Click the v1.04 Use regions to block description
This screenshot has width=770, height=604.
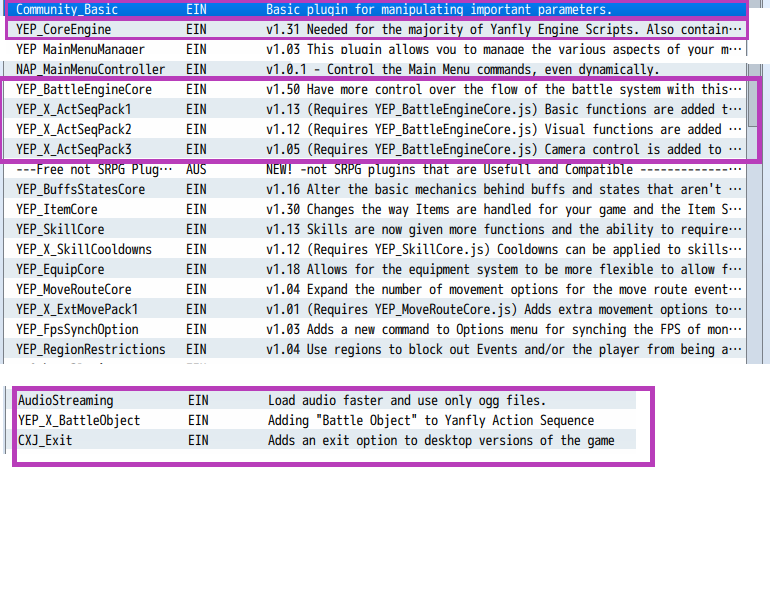504,350
